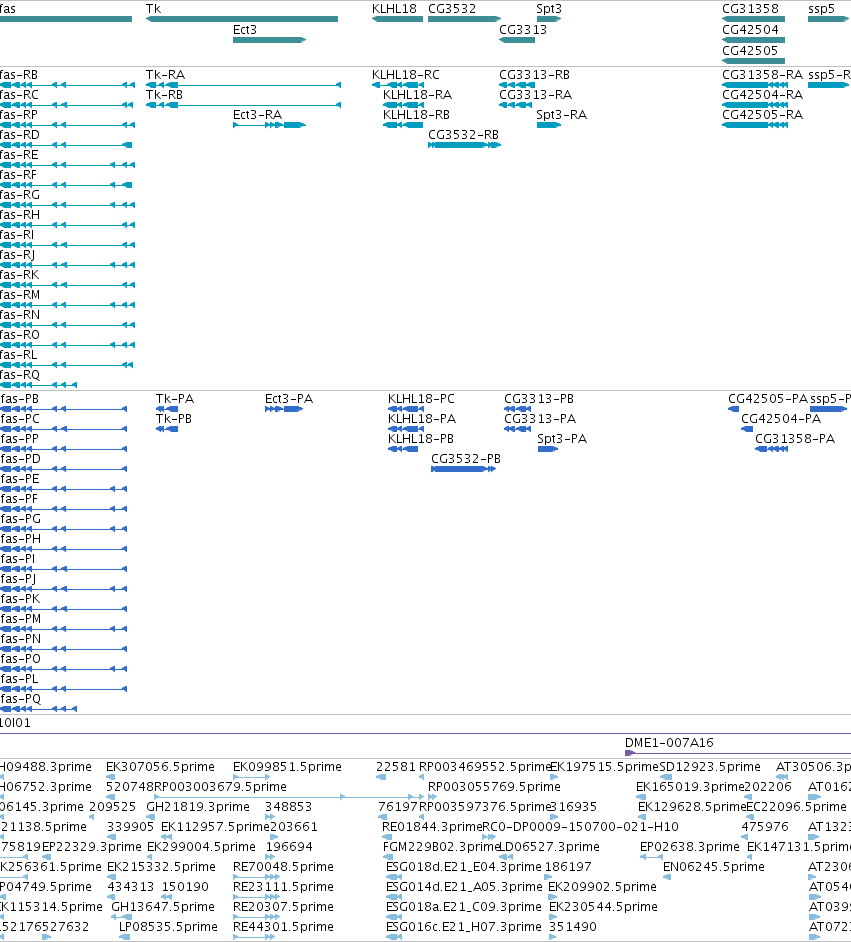The height and width of the screenshot is (942, 851).
Task: Click the EK099851.5prime EST label
Action: click(x=287, y=767)
